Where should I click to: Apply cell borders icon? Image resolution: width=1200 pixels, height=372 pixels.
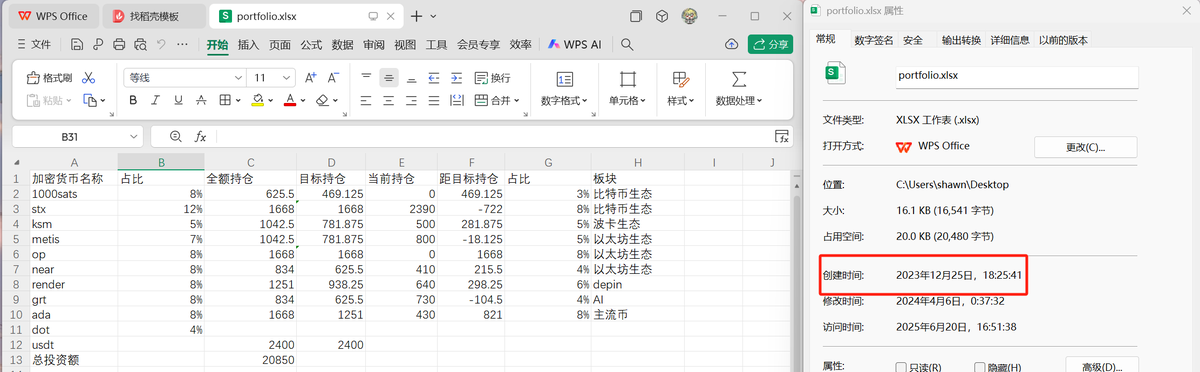[x=225, y=100]
